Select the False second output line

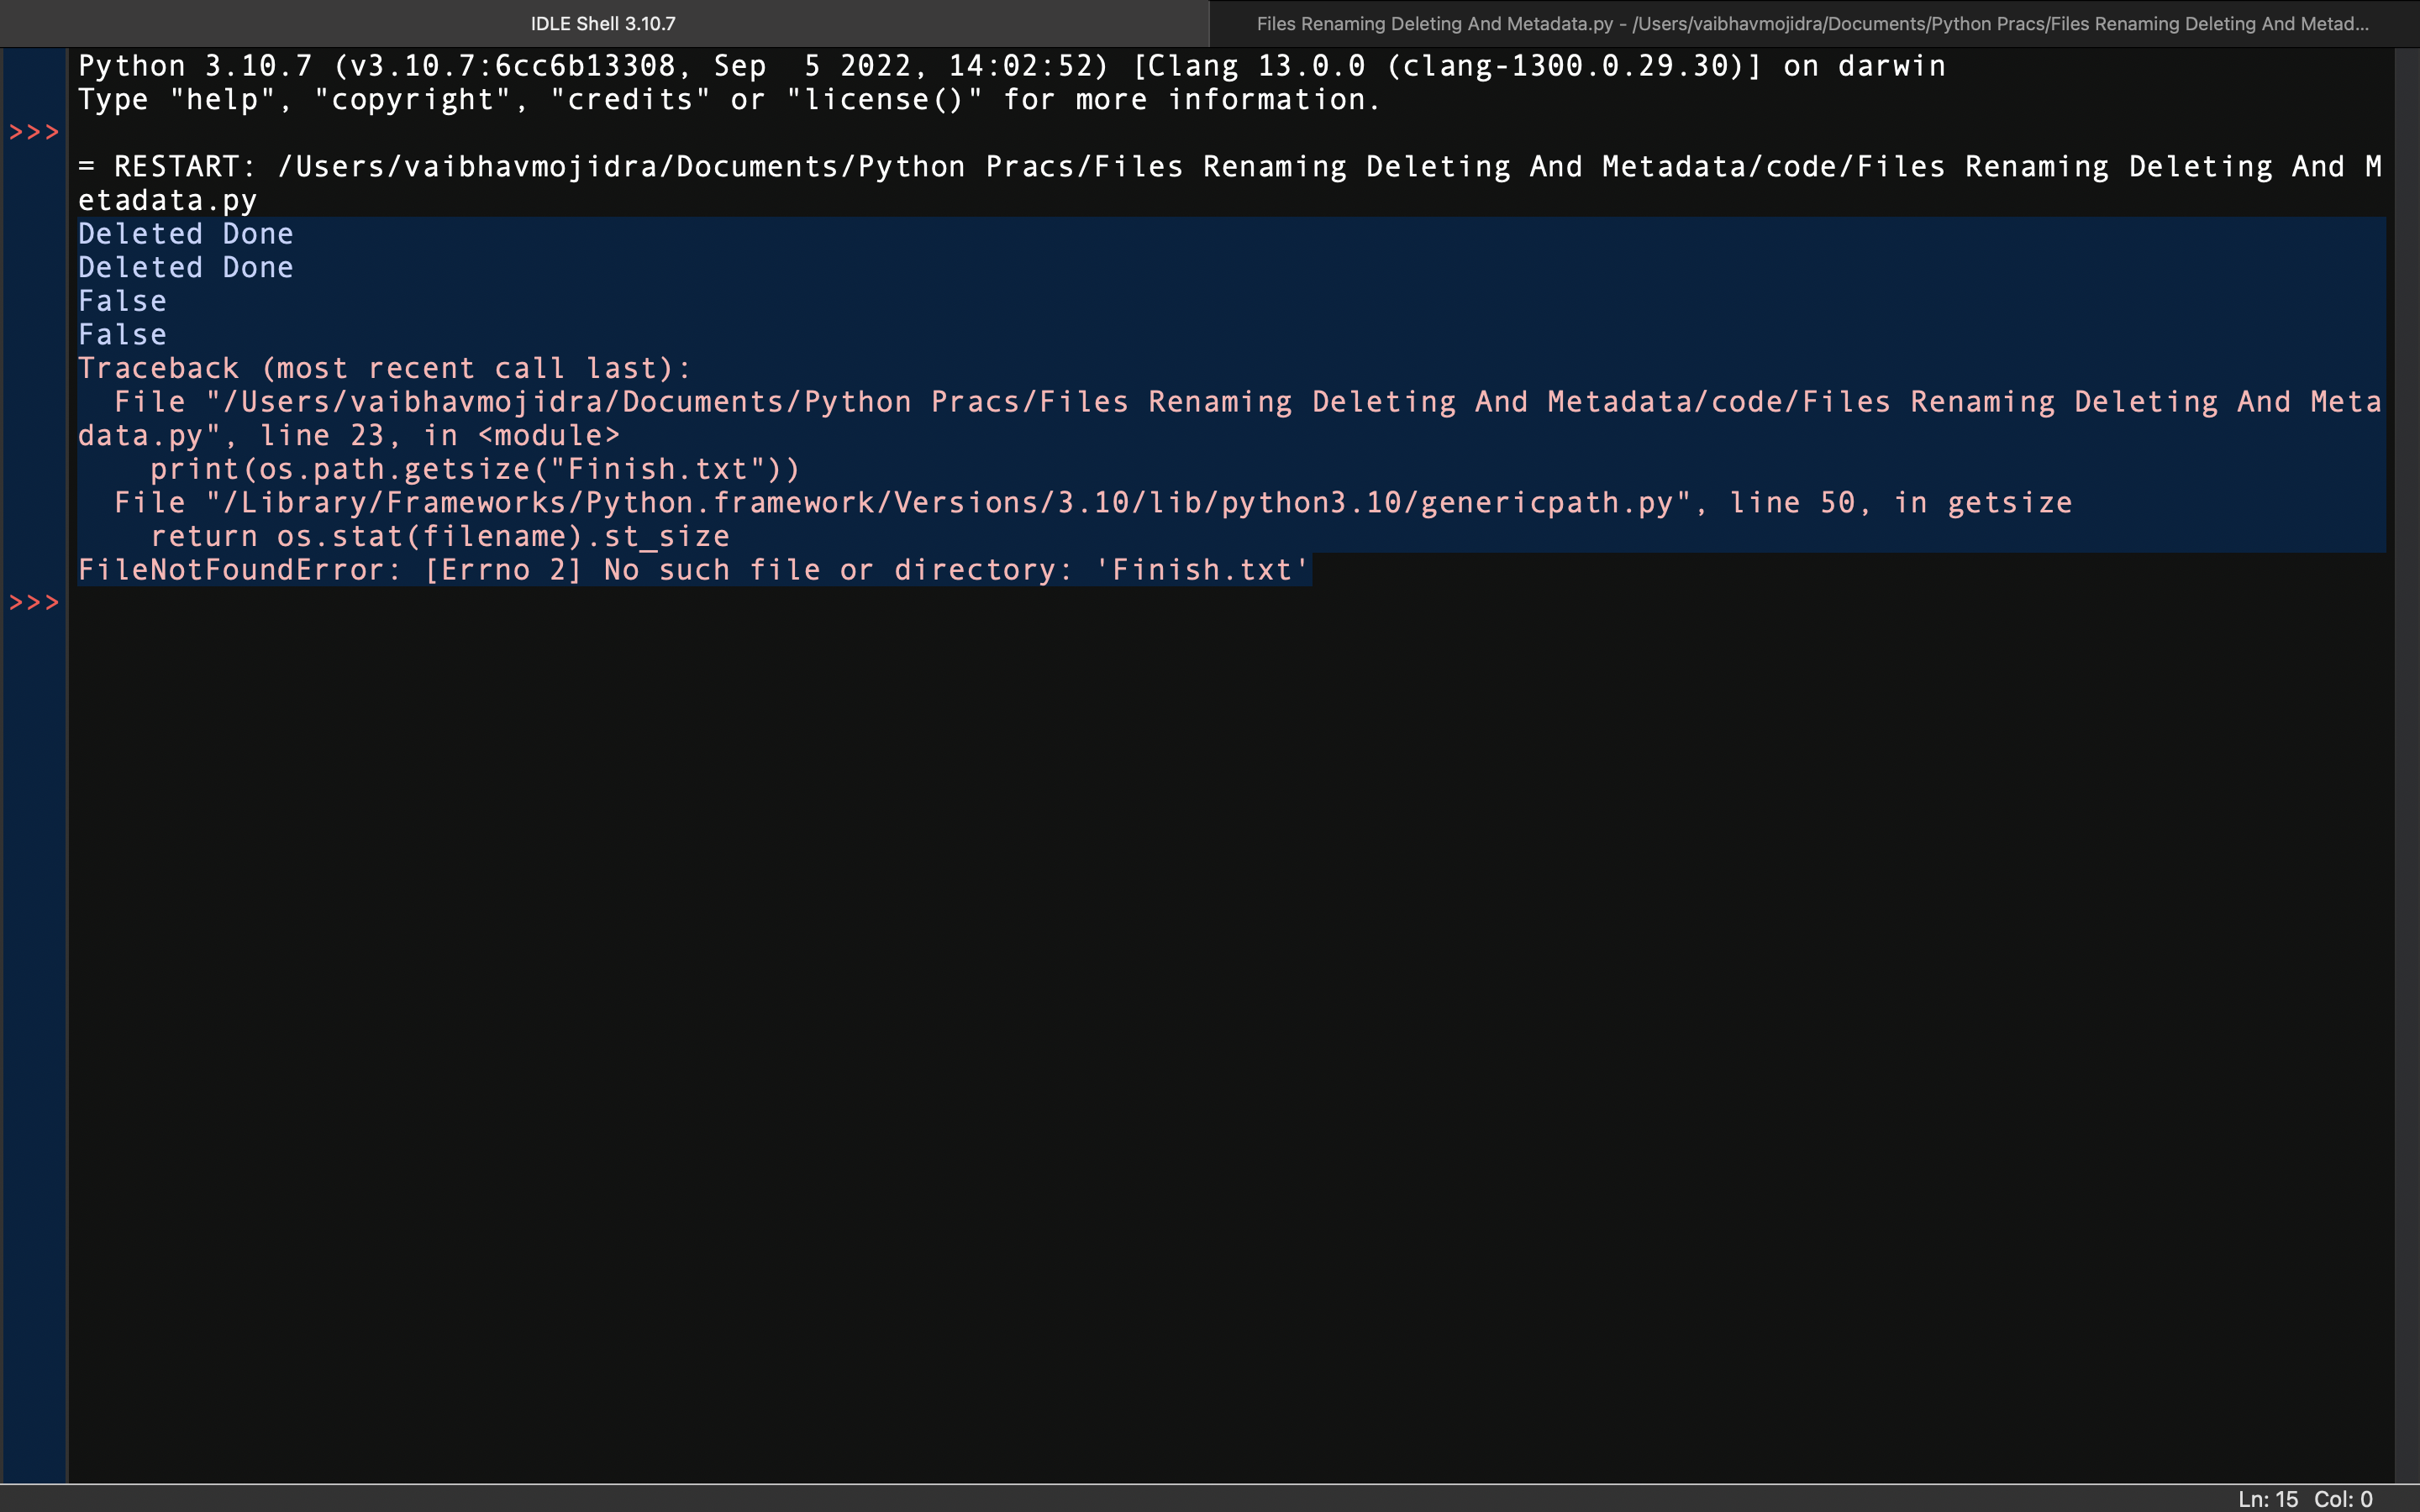coord(120,334)
